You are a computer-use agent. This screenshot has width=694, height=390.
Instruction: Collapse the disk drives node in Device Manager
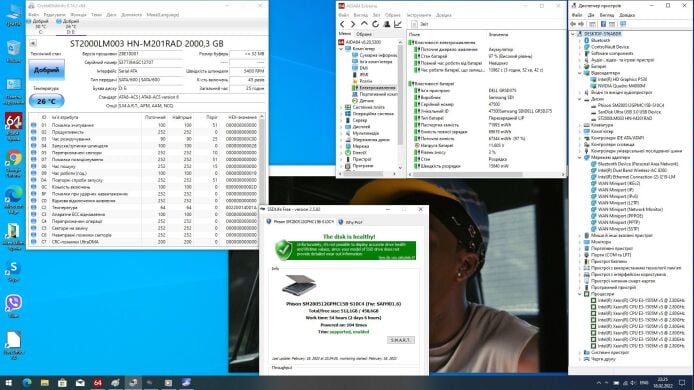tap(580, 99)
